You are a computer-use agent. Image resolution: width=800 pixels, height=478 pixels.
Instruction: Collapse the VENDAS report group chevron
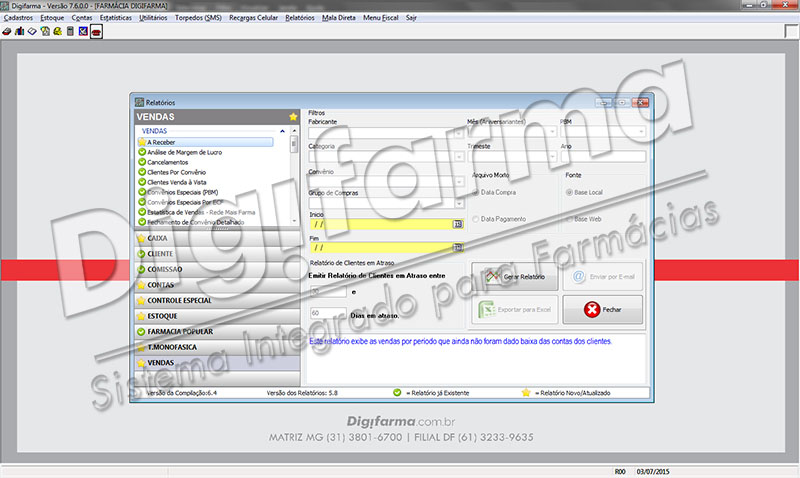tap(282, 131)
